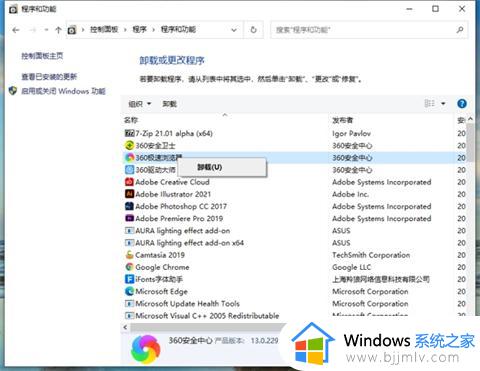Click the Google Chrome icon
Viewport: 480px width, 371px height.
[x=129, y=267]
